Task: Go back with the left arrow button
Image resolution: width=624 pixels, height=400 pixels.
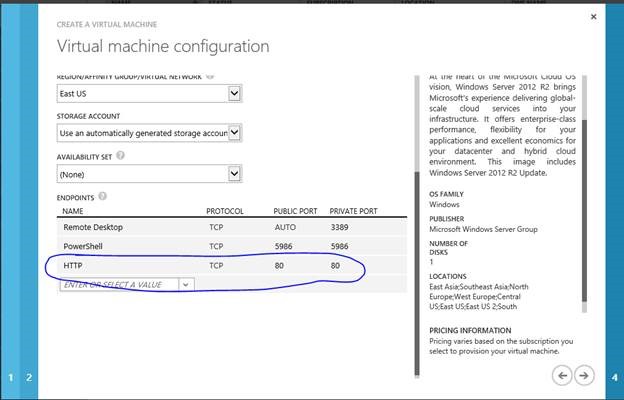Action: 562,374
